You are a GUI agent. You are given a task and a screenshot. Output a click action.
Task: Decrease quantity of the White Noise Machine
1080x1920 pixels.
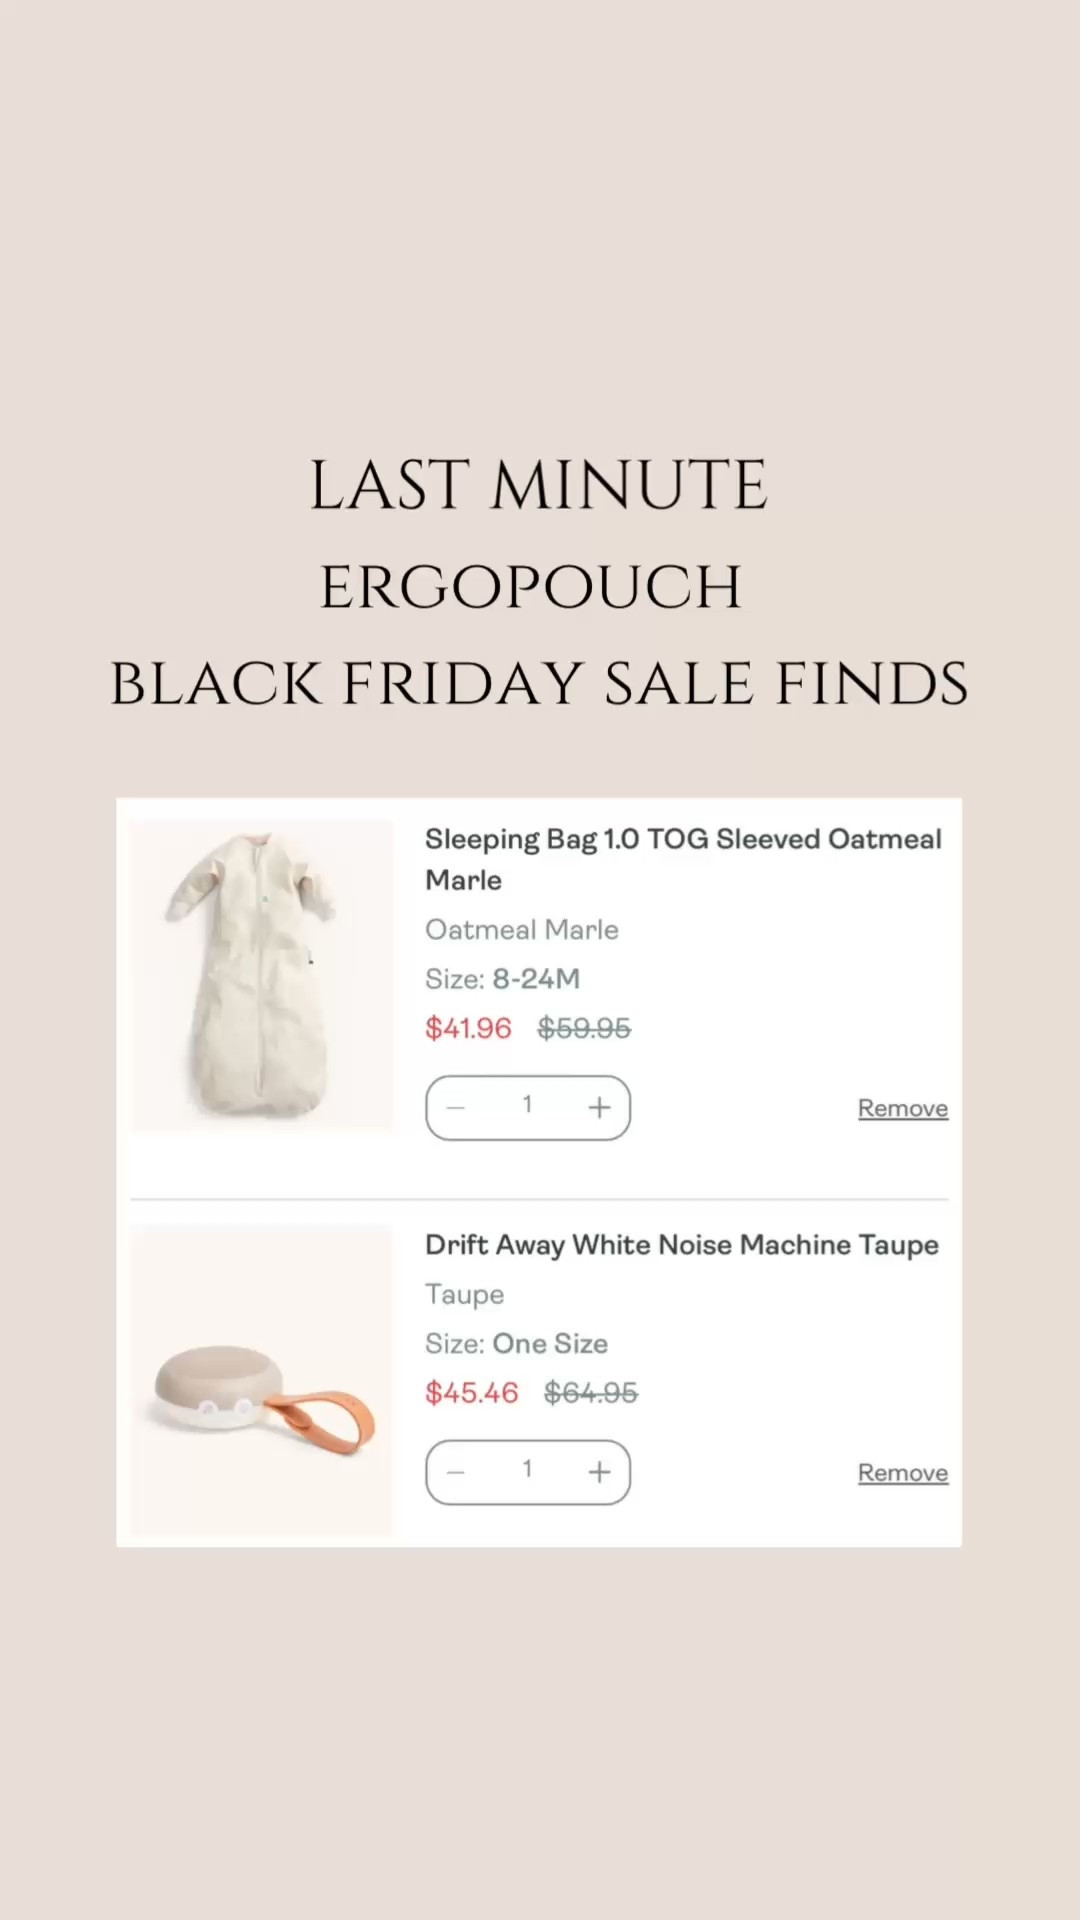456,1472
